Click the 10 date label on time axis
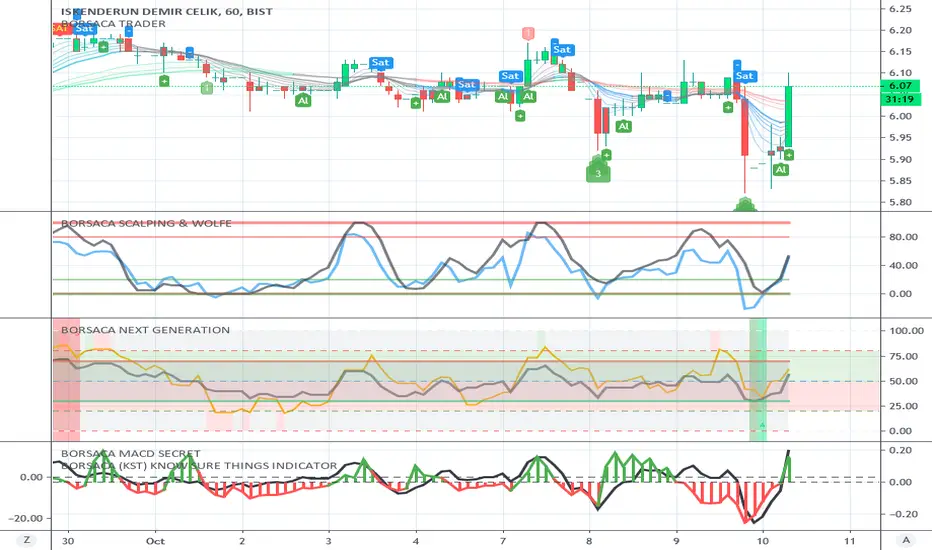Viewport: 932px width, 550px height. (x=763, y=540)
